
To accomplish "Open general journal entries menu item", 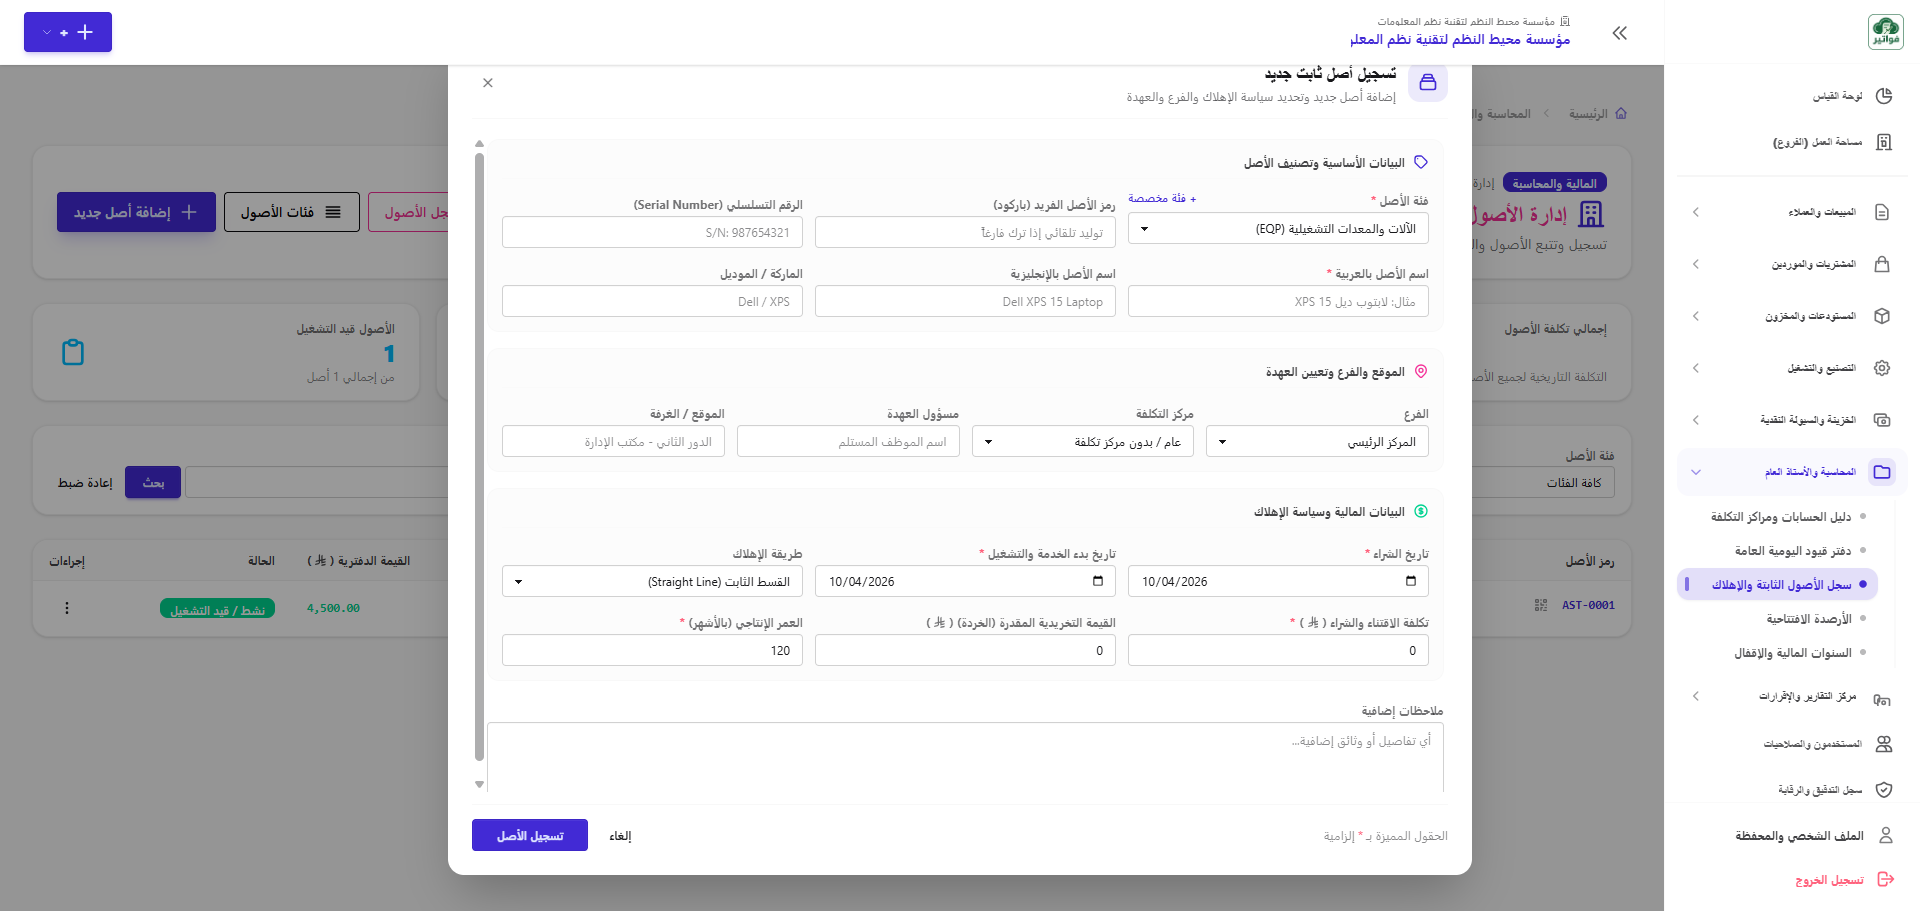I will [x=1793, y=551].
